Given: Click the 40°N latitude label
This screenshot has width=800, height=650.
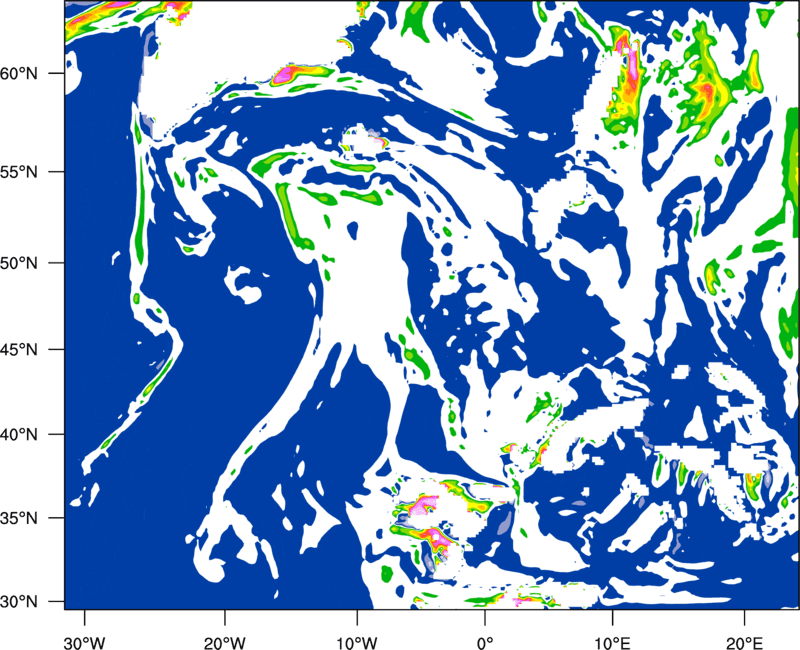Looking at the screenshot, I should (x=19, y=435).
